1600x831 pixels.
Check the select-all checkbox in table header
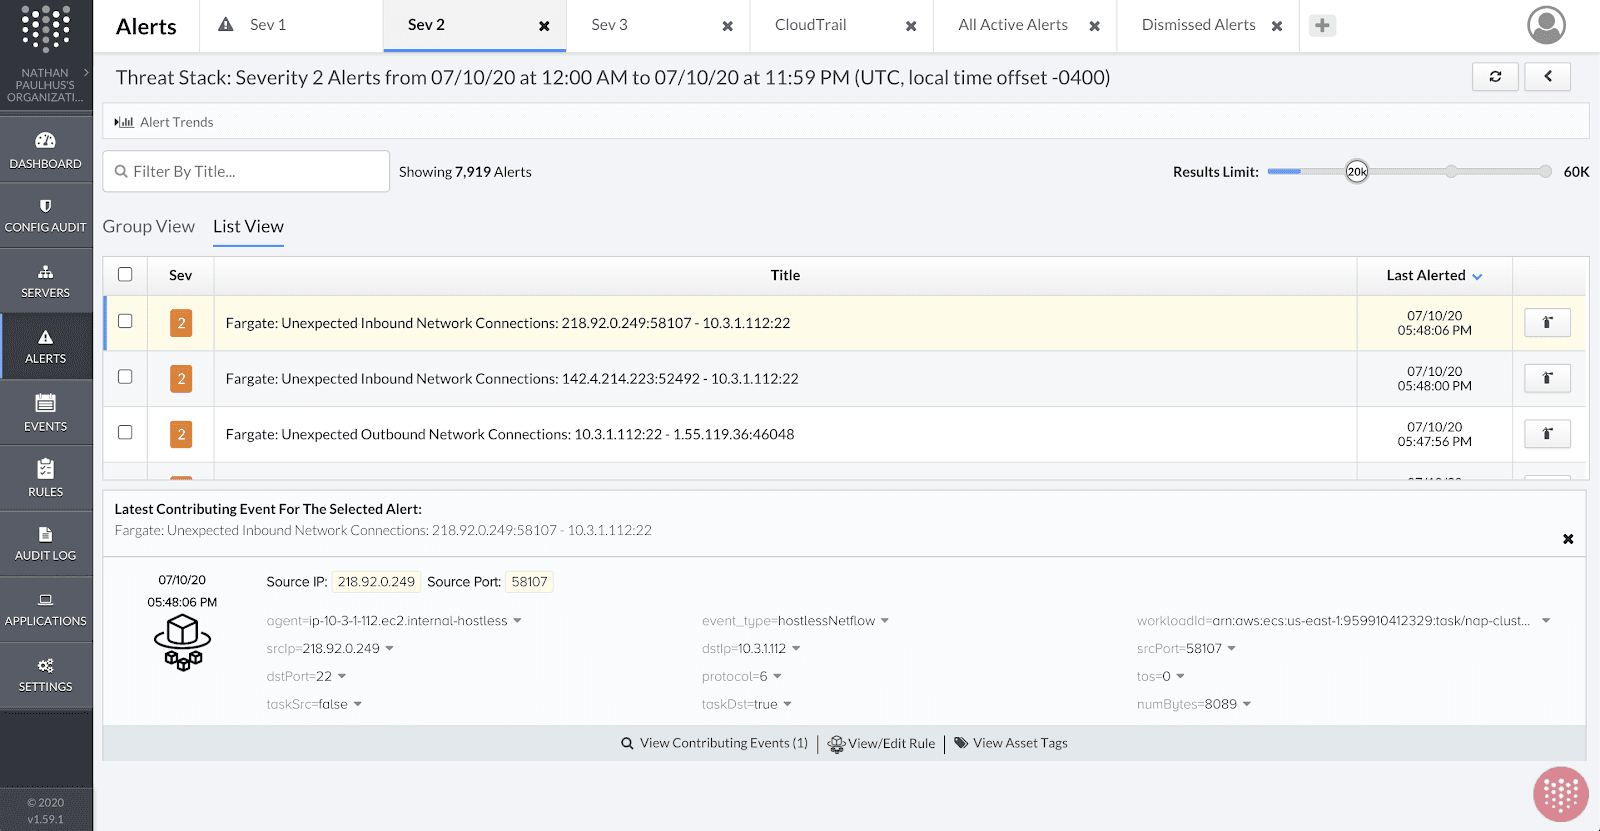pos(125,275)
